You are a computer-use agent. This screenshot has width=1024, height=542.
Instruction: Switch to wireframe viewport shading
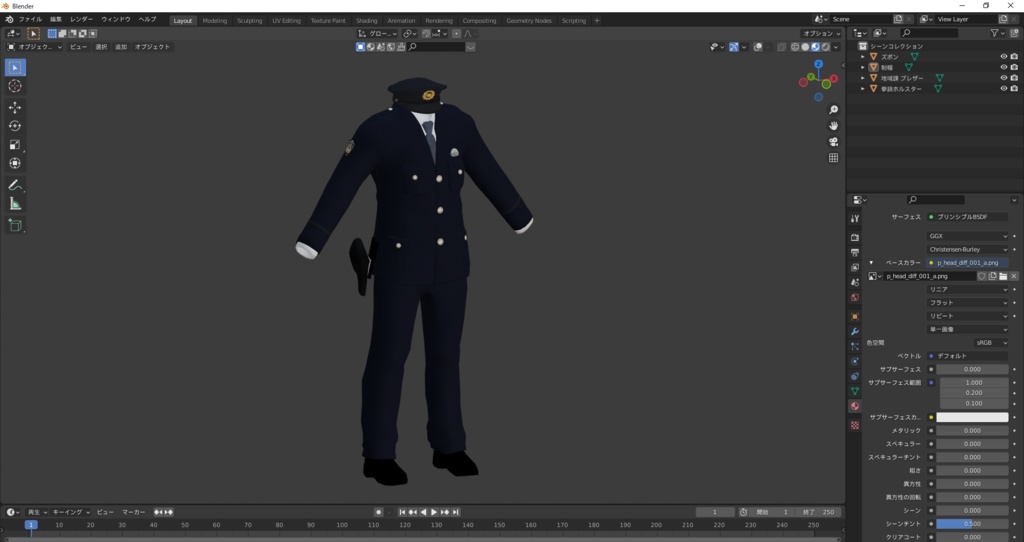coord(795,47)
